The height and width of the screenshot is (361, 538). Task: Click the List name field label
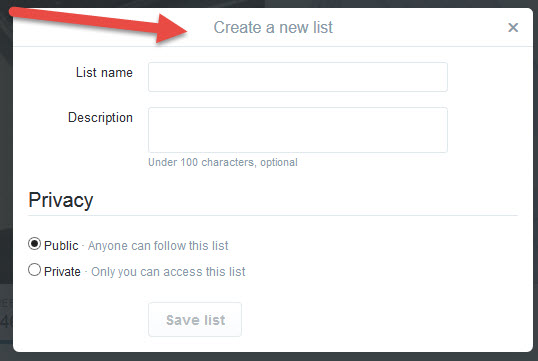[x=104, y=73]
